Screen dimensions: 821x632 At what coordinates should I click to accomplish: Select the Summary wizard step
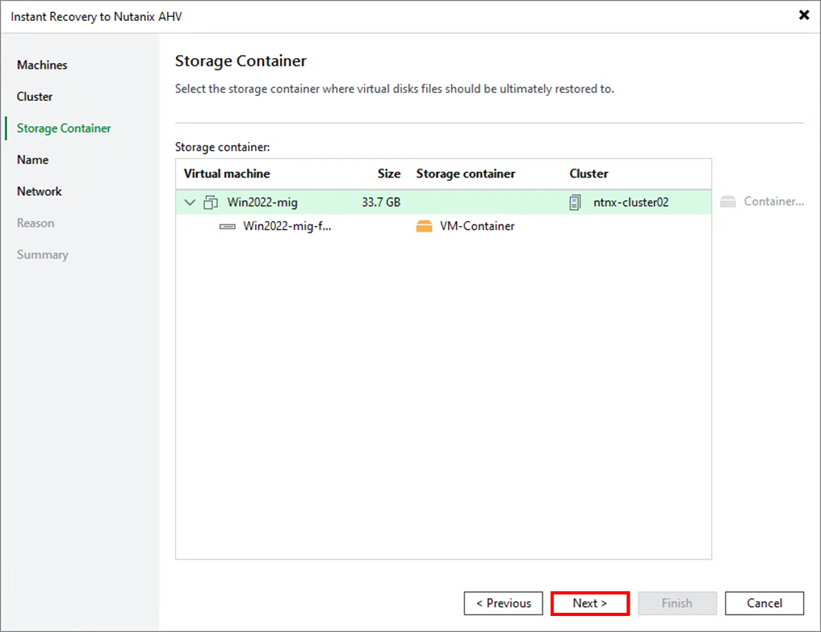pos(42,255)
